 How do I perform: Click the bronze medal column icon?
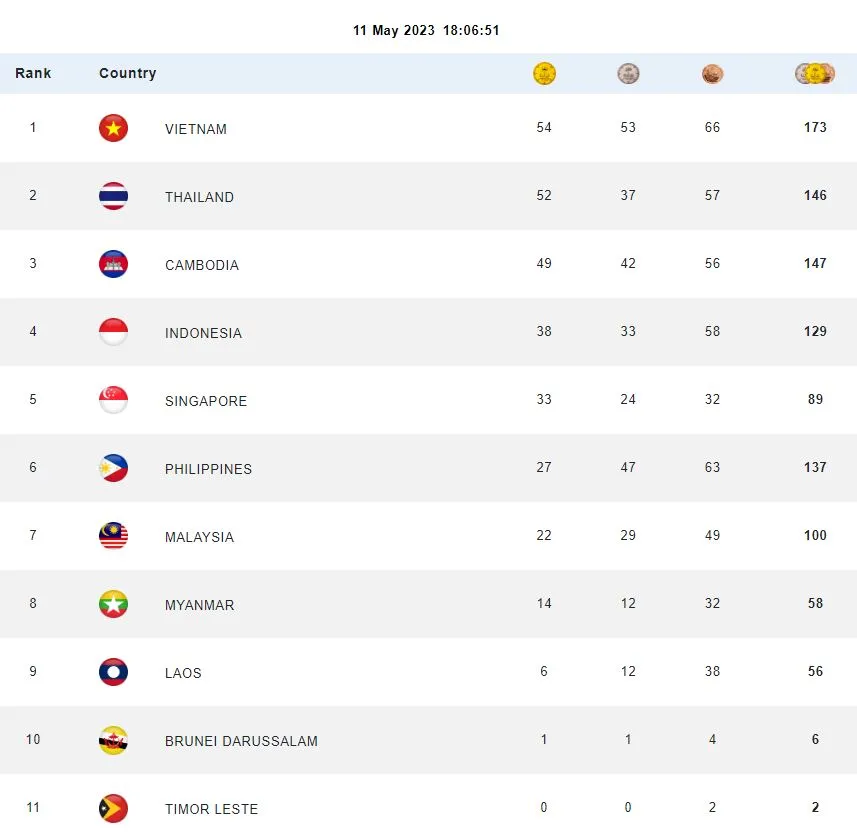[x=712, y=74]
